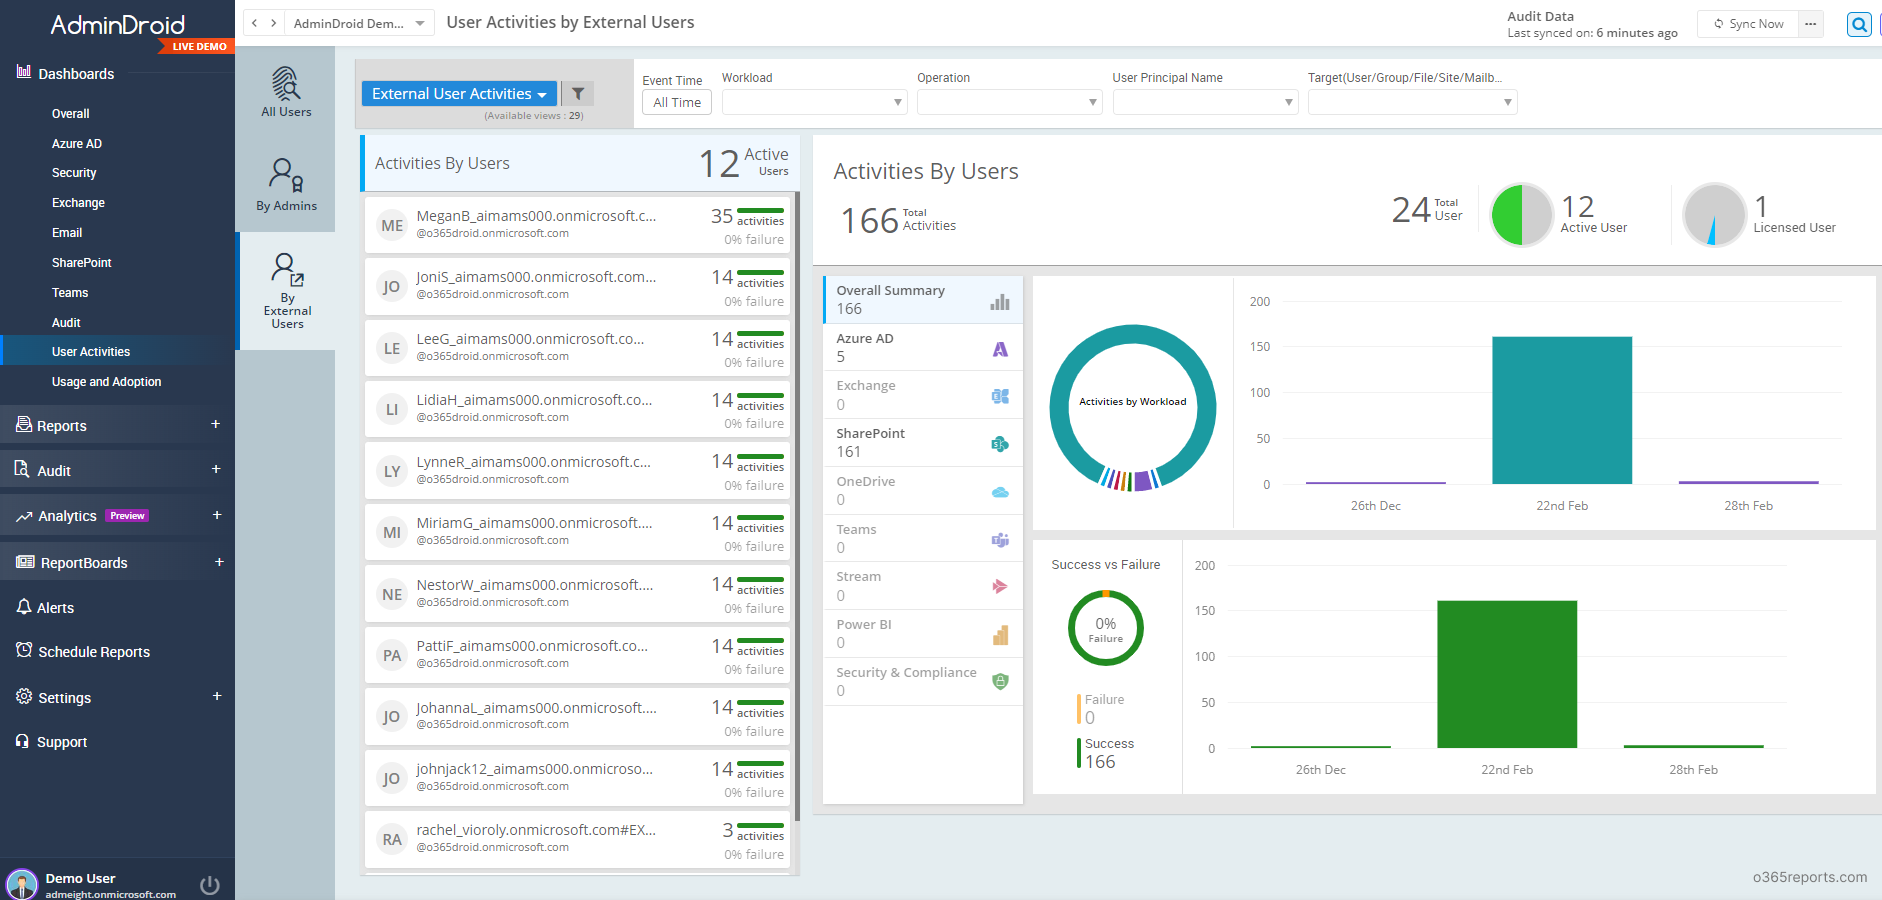The height and width of the screenshot is (900, 1882).
Task: Open the Teams dashboard in sidebar
Action: pyautogui.click(x=70, y=293)
